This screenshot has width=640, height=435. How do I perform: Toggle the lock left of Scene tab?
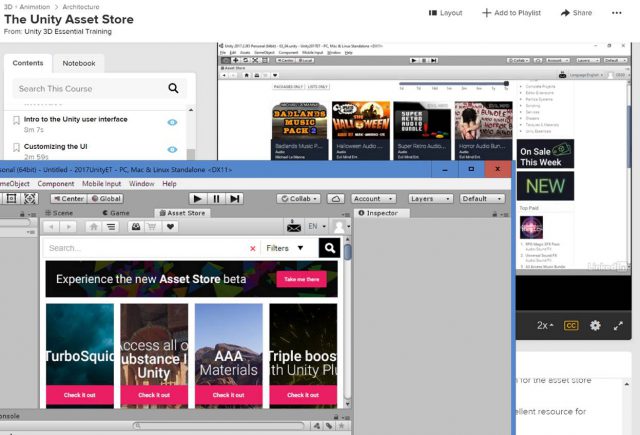point(22,214)
